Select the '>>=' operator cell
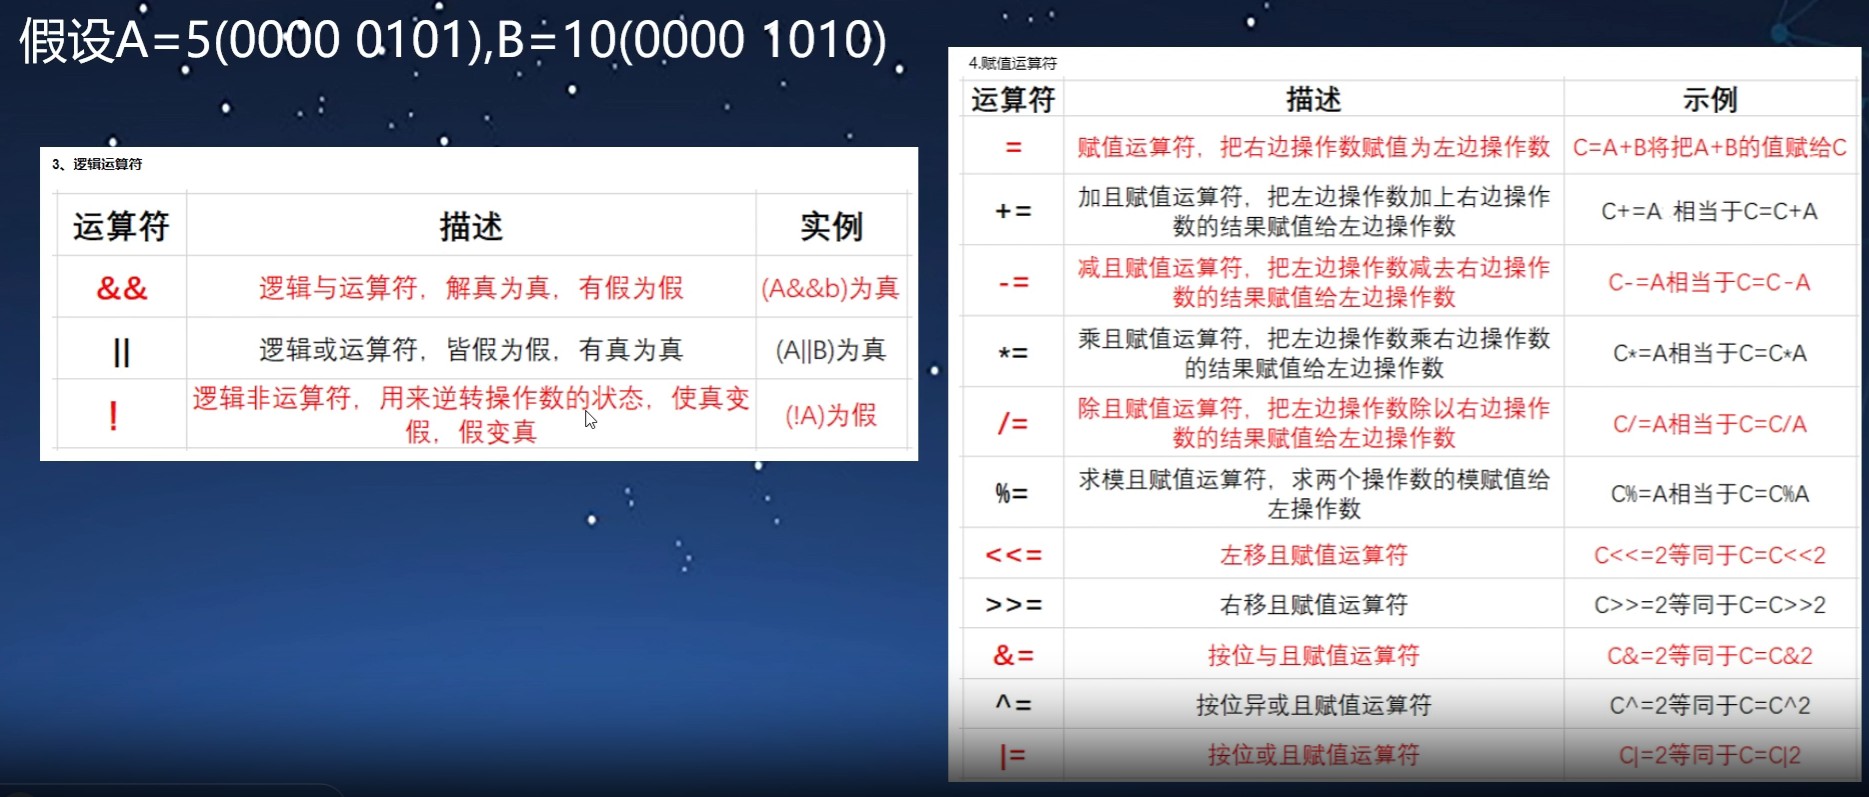 point(1013,605)
